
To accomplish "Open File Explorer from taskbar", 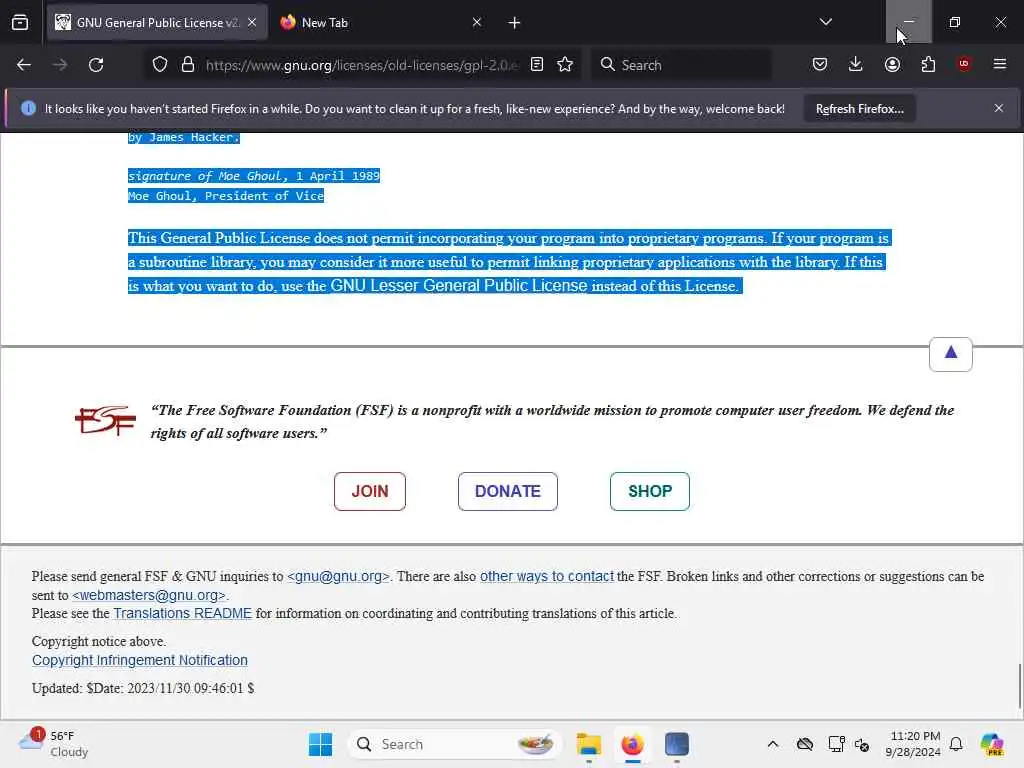I will [x=588, y=744].
